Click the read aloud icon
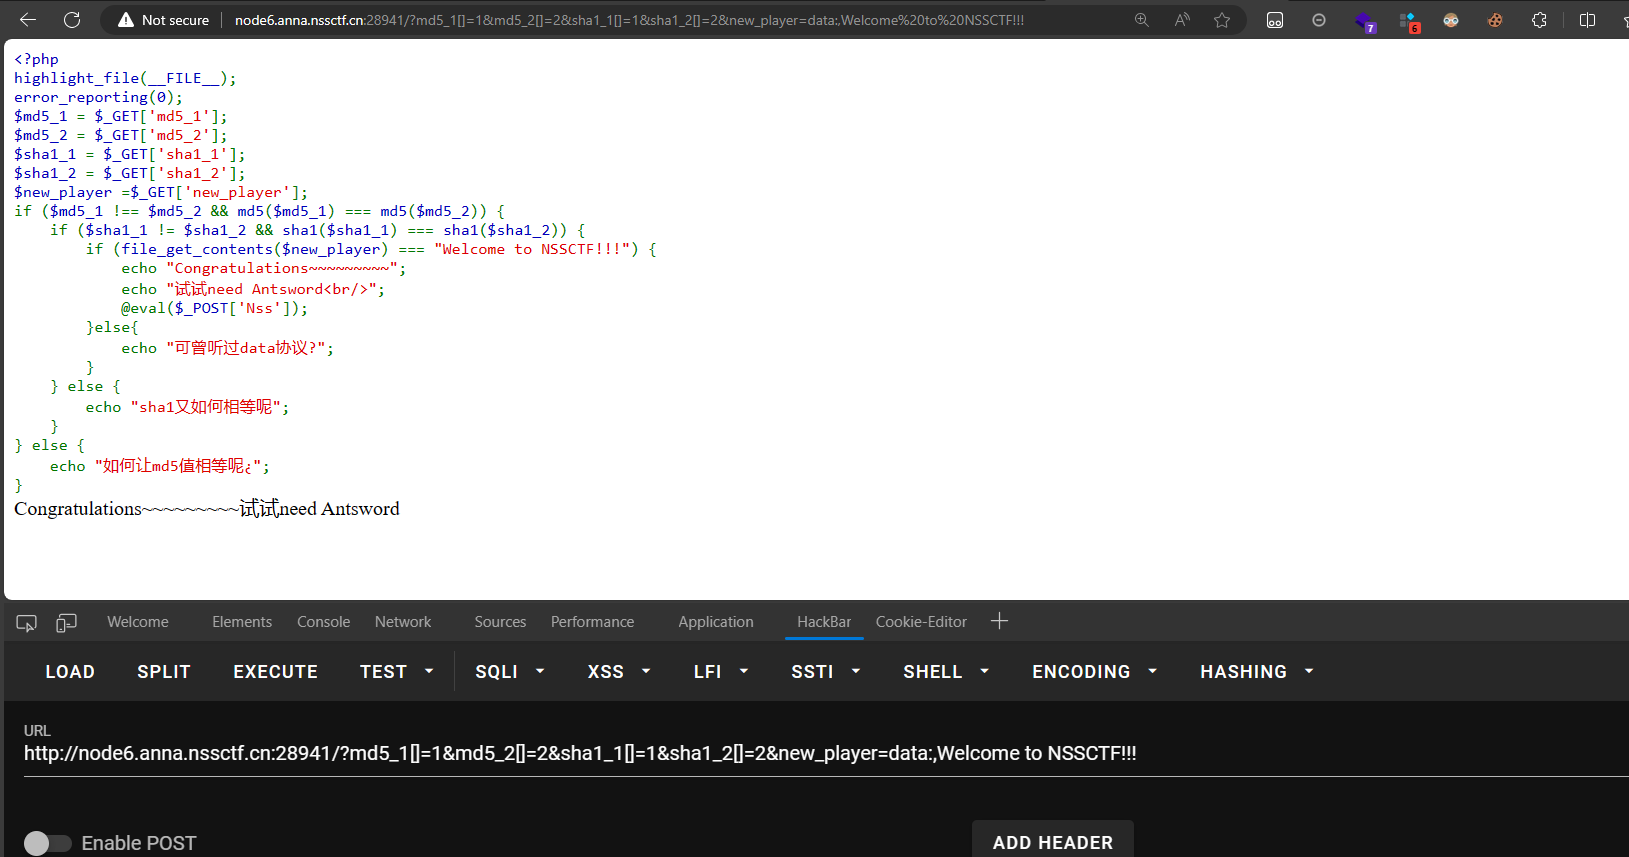The width and height of the screenshot is (1629, 857). click(1182, 20)
